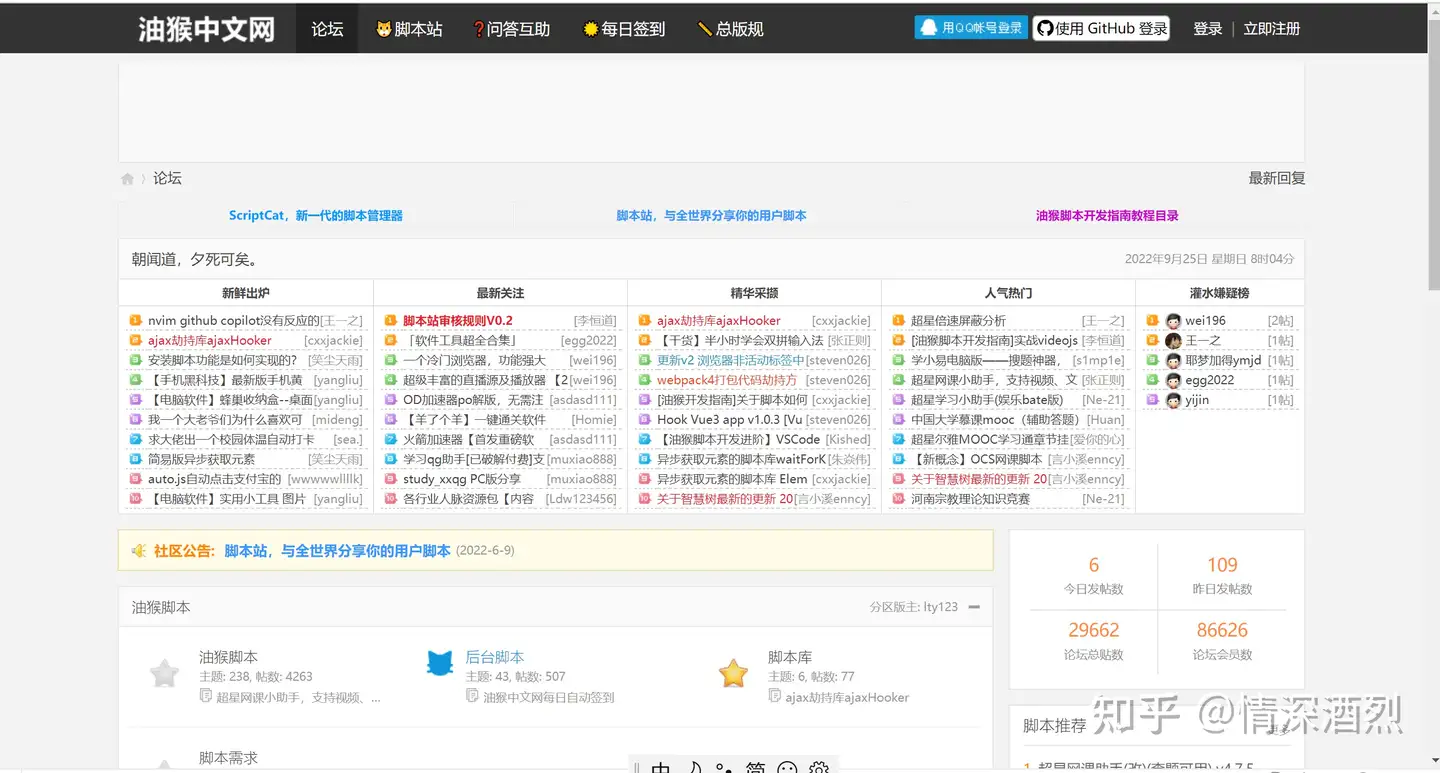Image resolution: width=1440 pixels, height=773 pixels.
Task: Click the rank badge beside nvim github copilot
Action: pyautogui.click(x=136, y=321)
